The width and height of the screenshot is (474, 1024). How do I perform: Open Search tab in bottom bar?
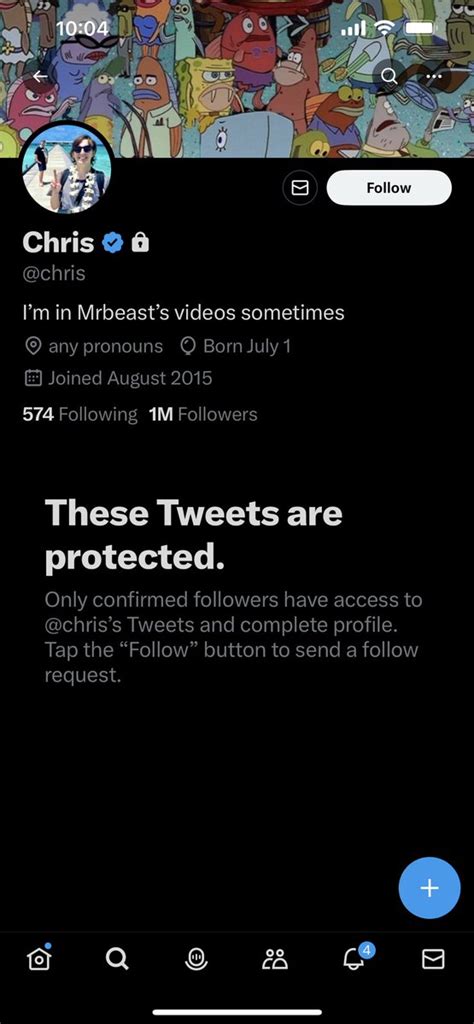(x=118, y=958)
